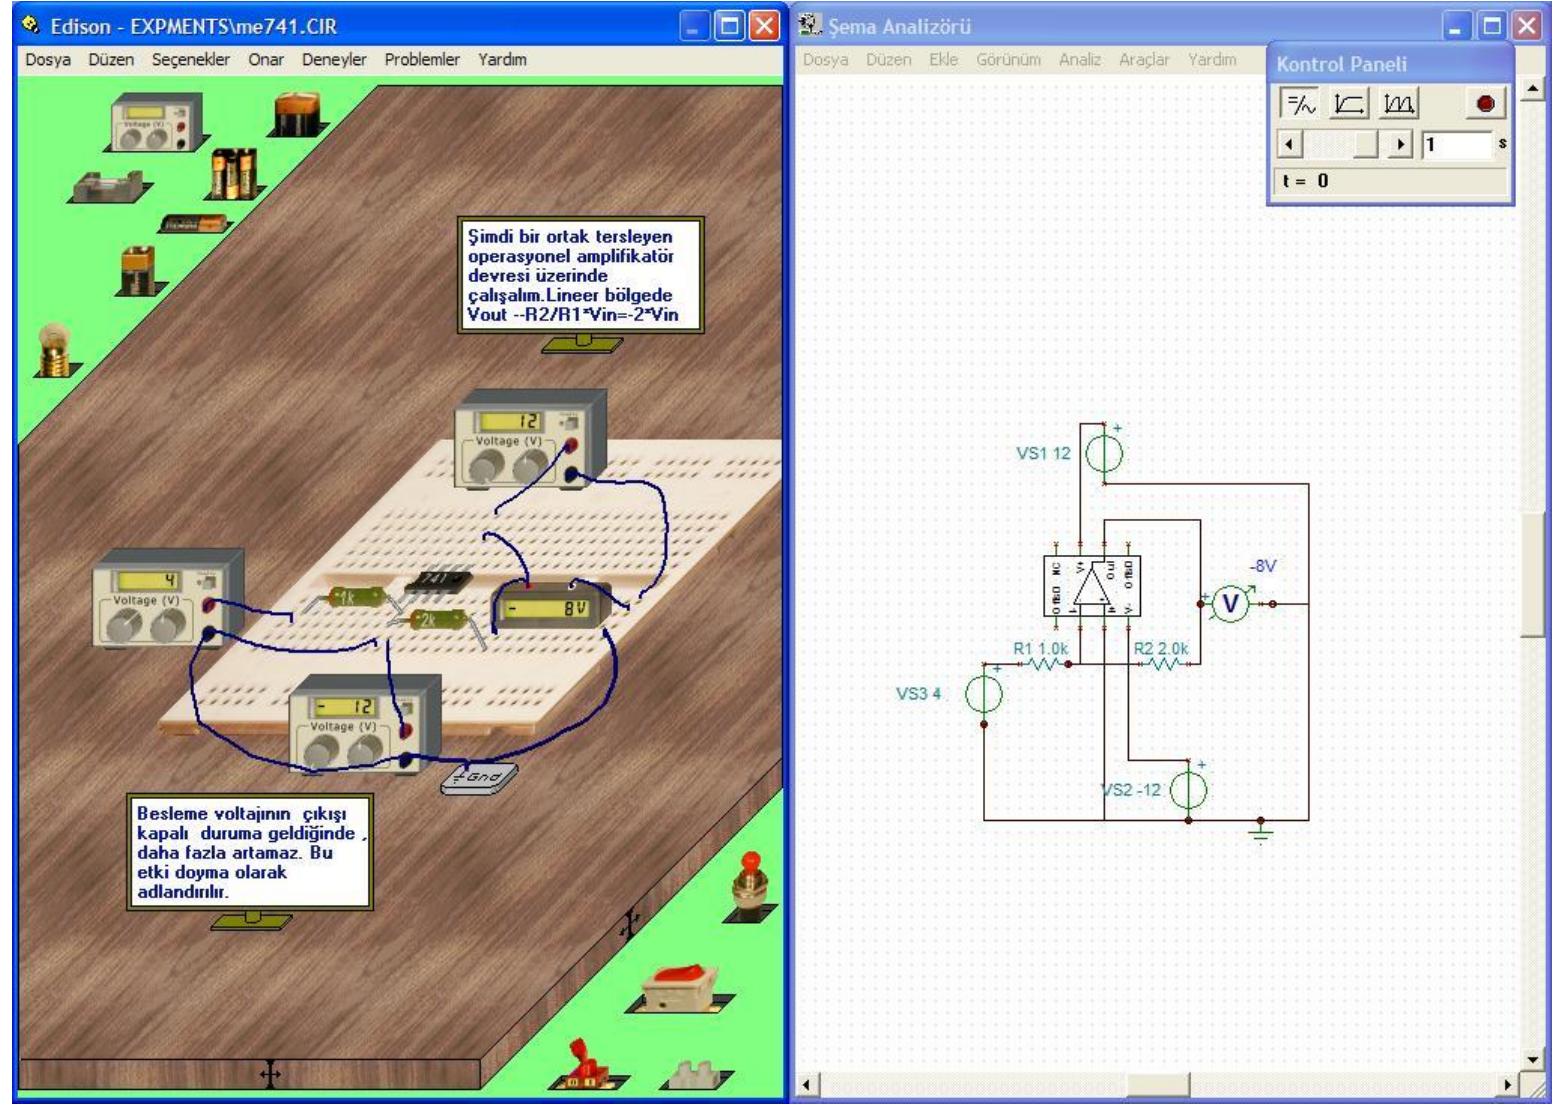Select the pack of upright AA batteries
Image resolution: width=1559 pixels, height=1113 pixels.
(234, 175)
